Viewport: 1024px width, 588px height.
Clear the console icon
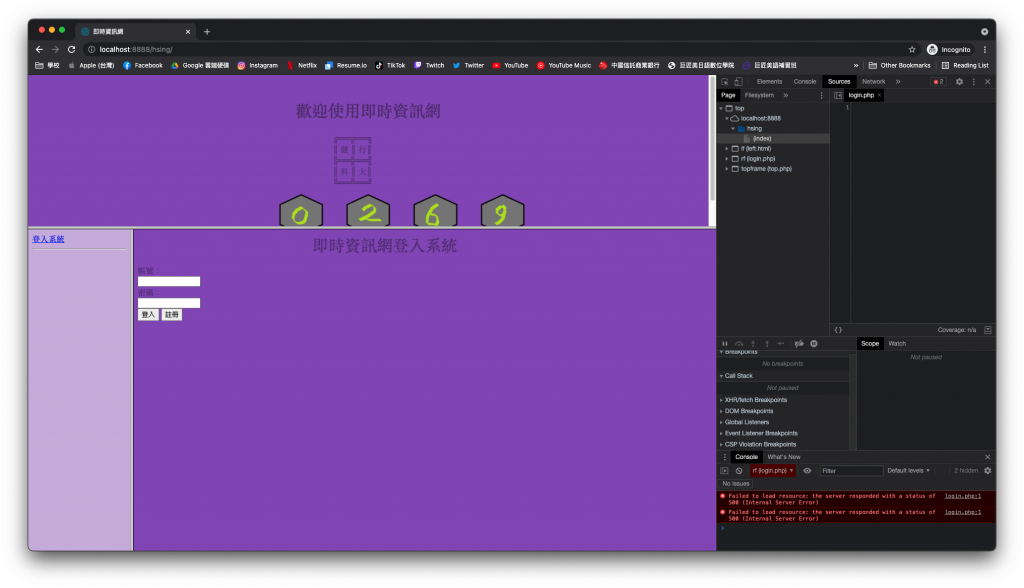click(x=739, y=471)
